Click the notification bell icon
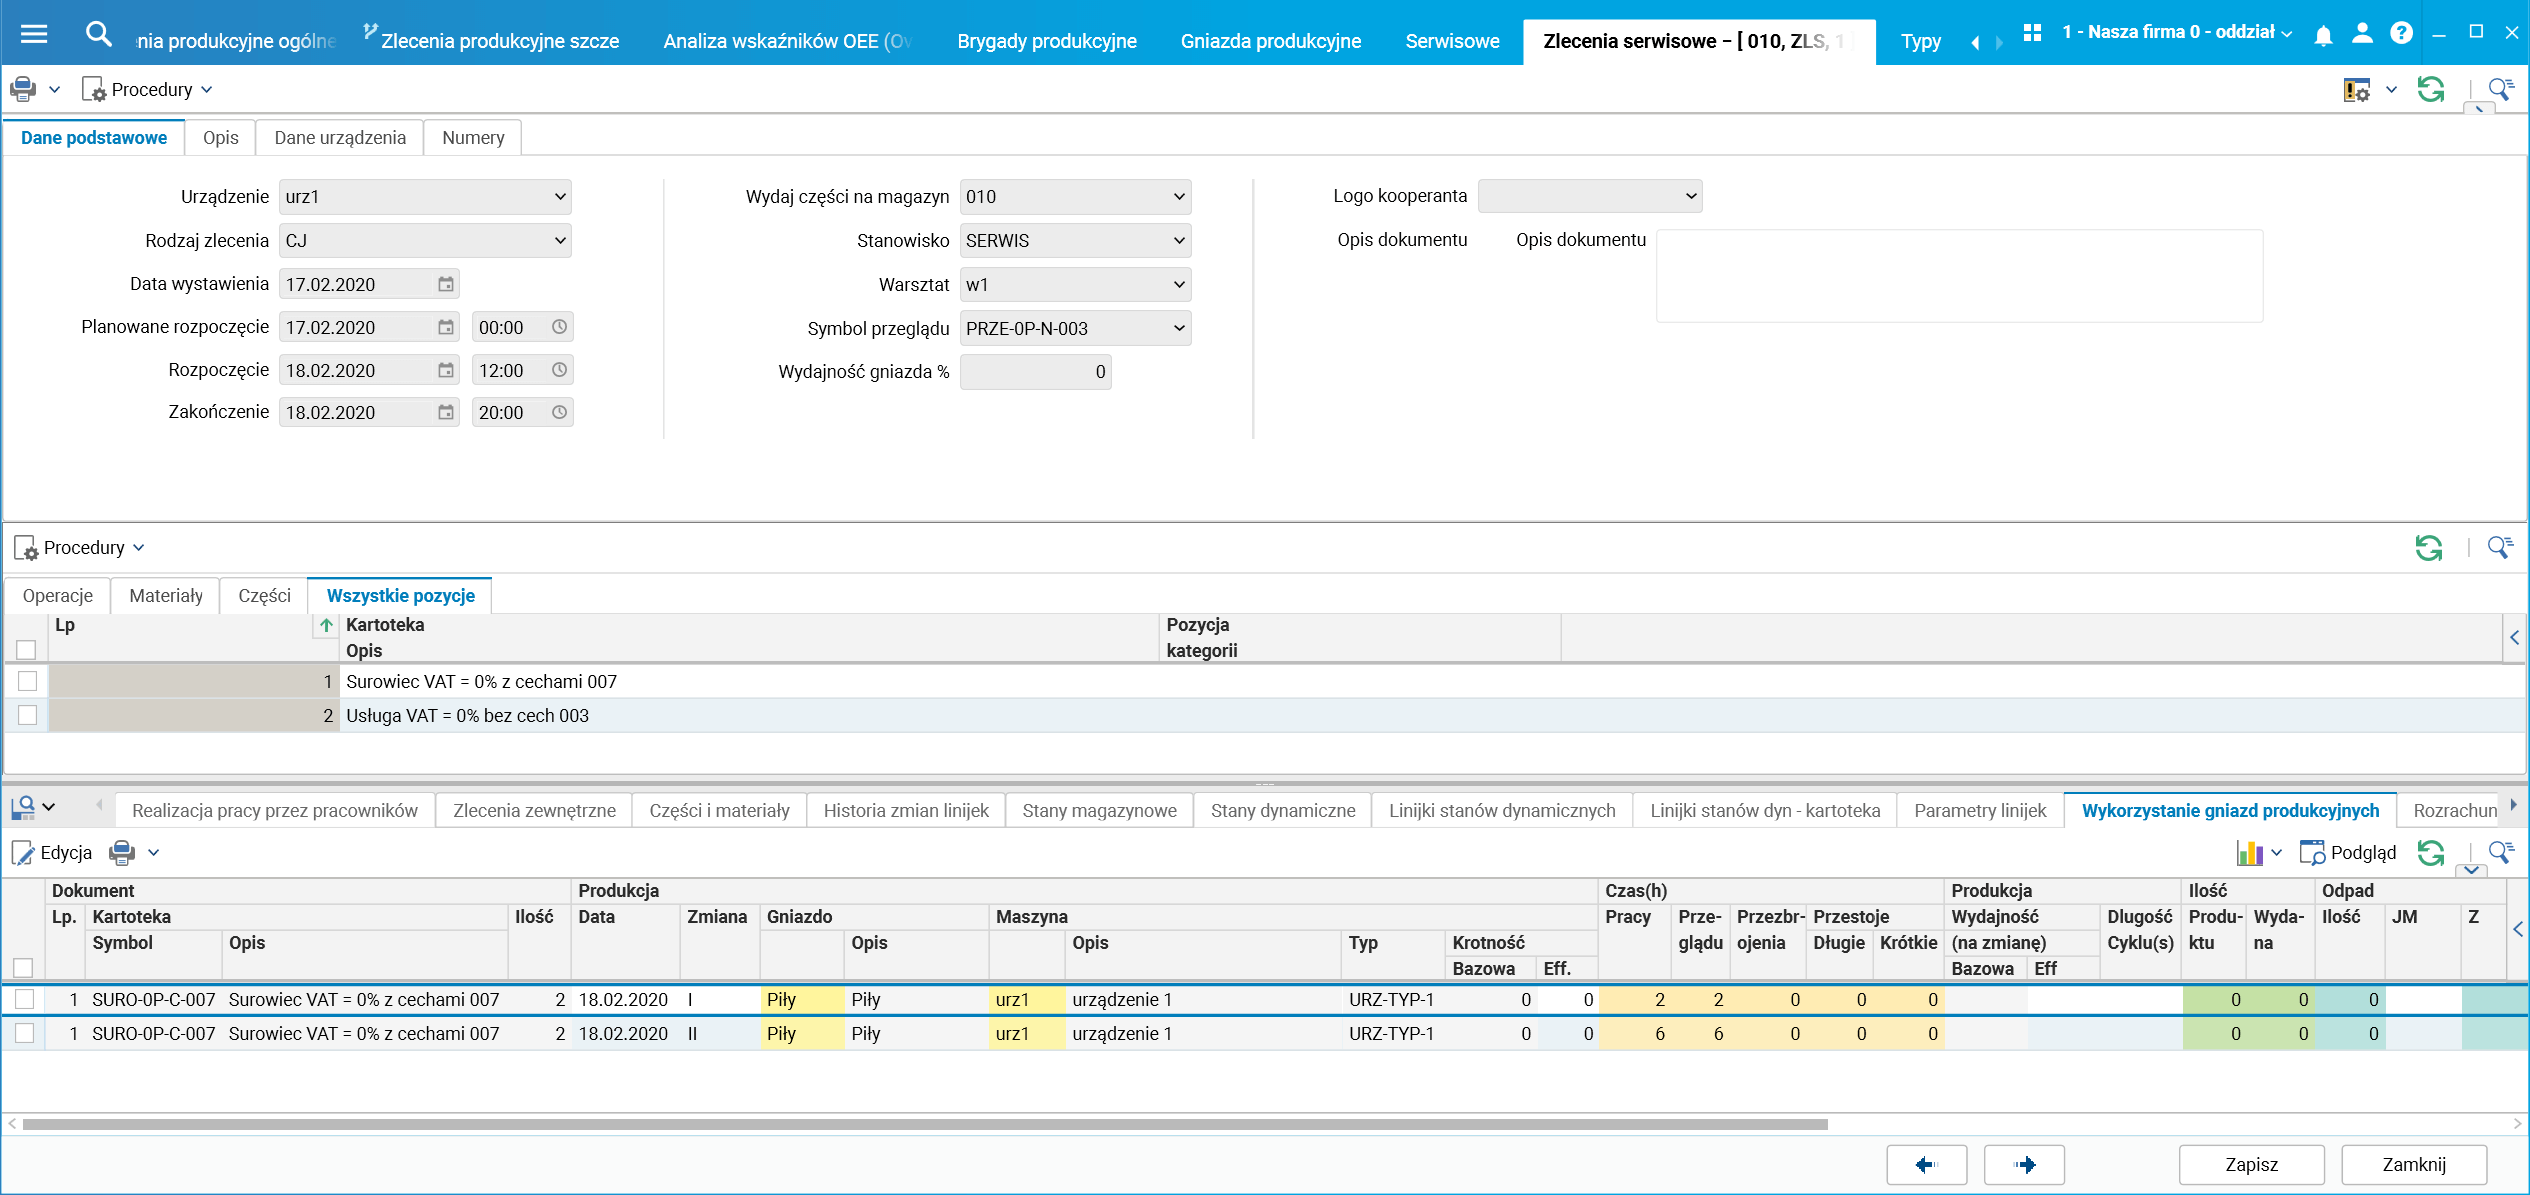The width and height of the screenshot is (2530, 1195). 2323,36
